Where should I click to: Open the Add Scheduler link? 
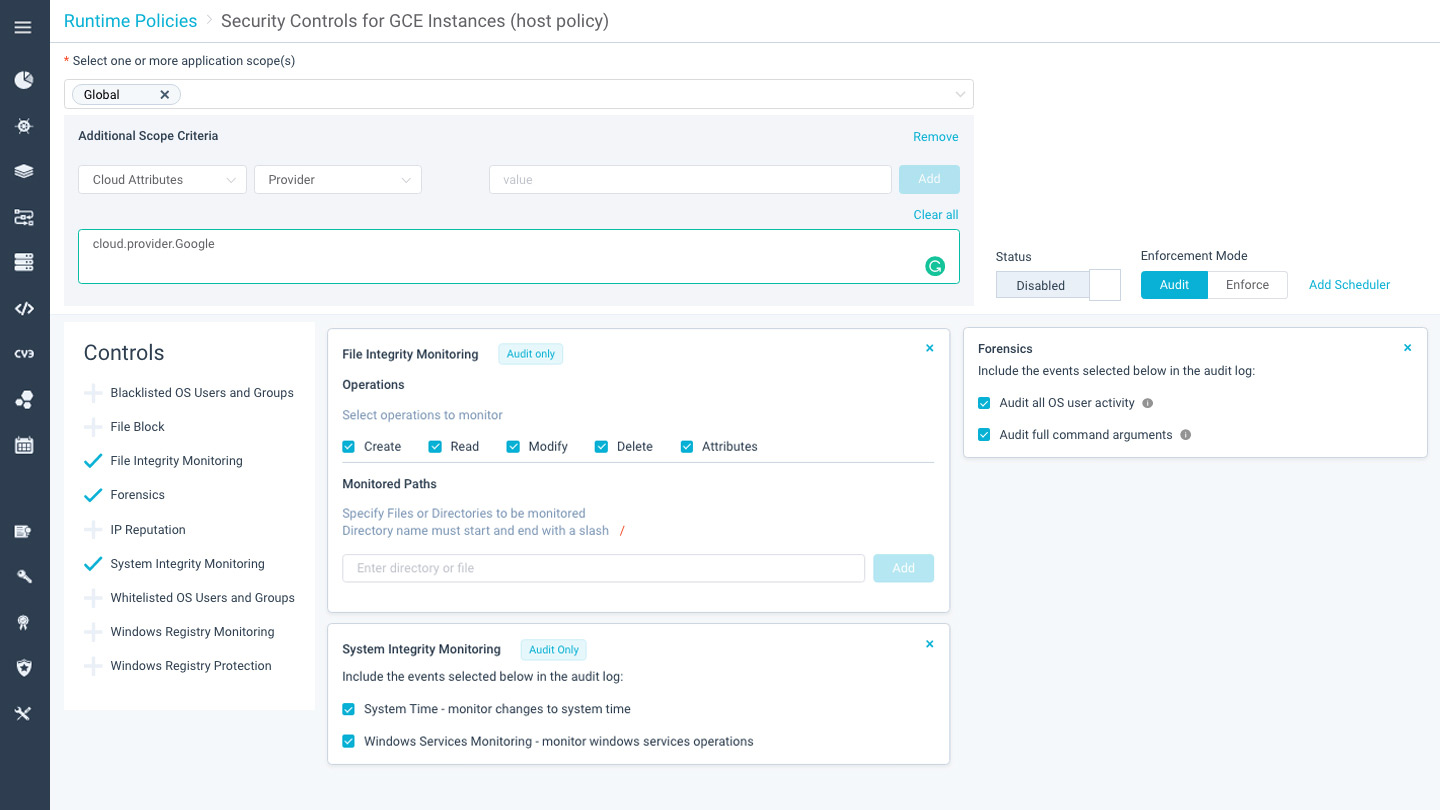pos(1349,285)
